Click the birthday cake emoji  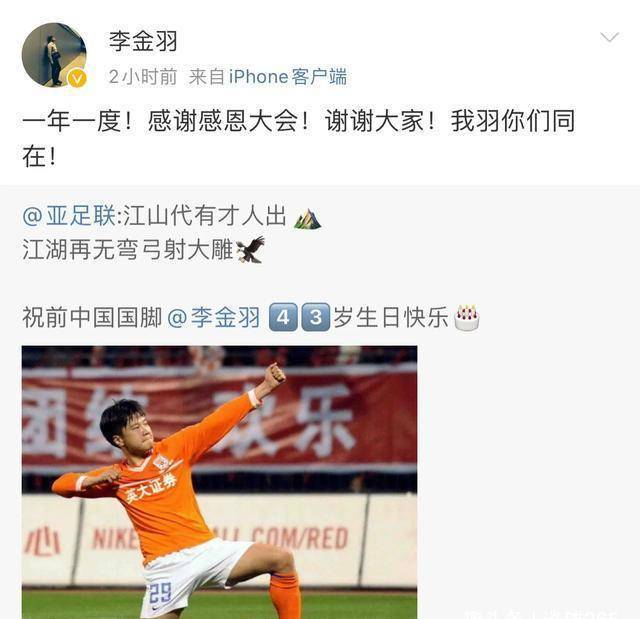pyautogui.click(x=467, y=317)
